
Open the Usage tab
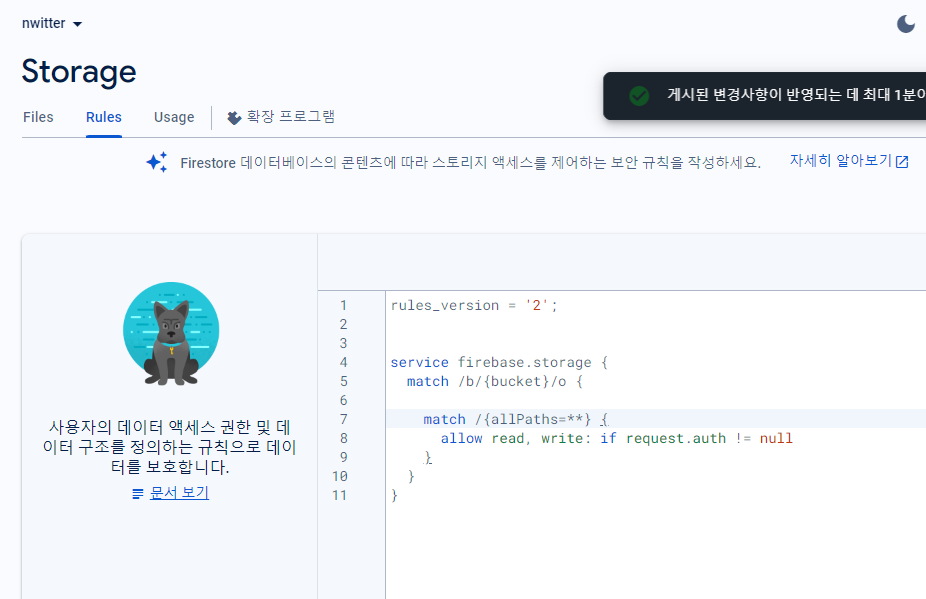[x=174, y=117]
